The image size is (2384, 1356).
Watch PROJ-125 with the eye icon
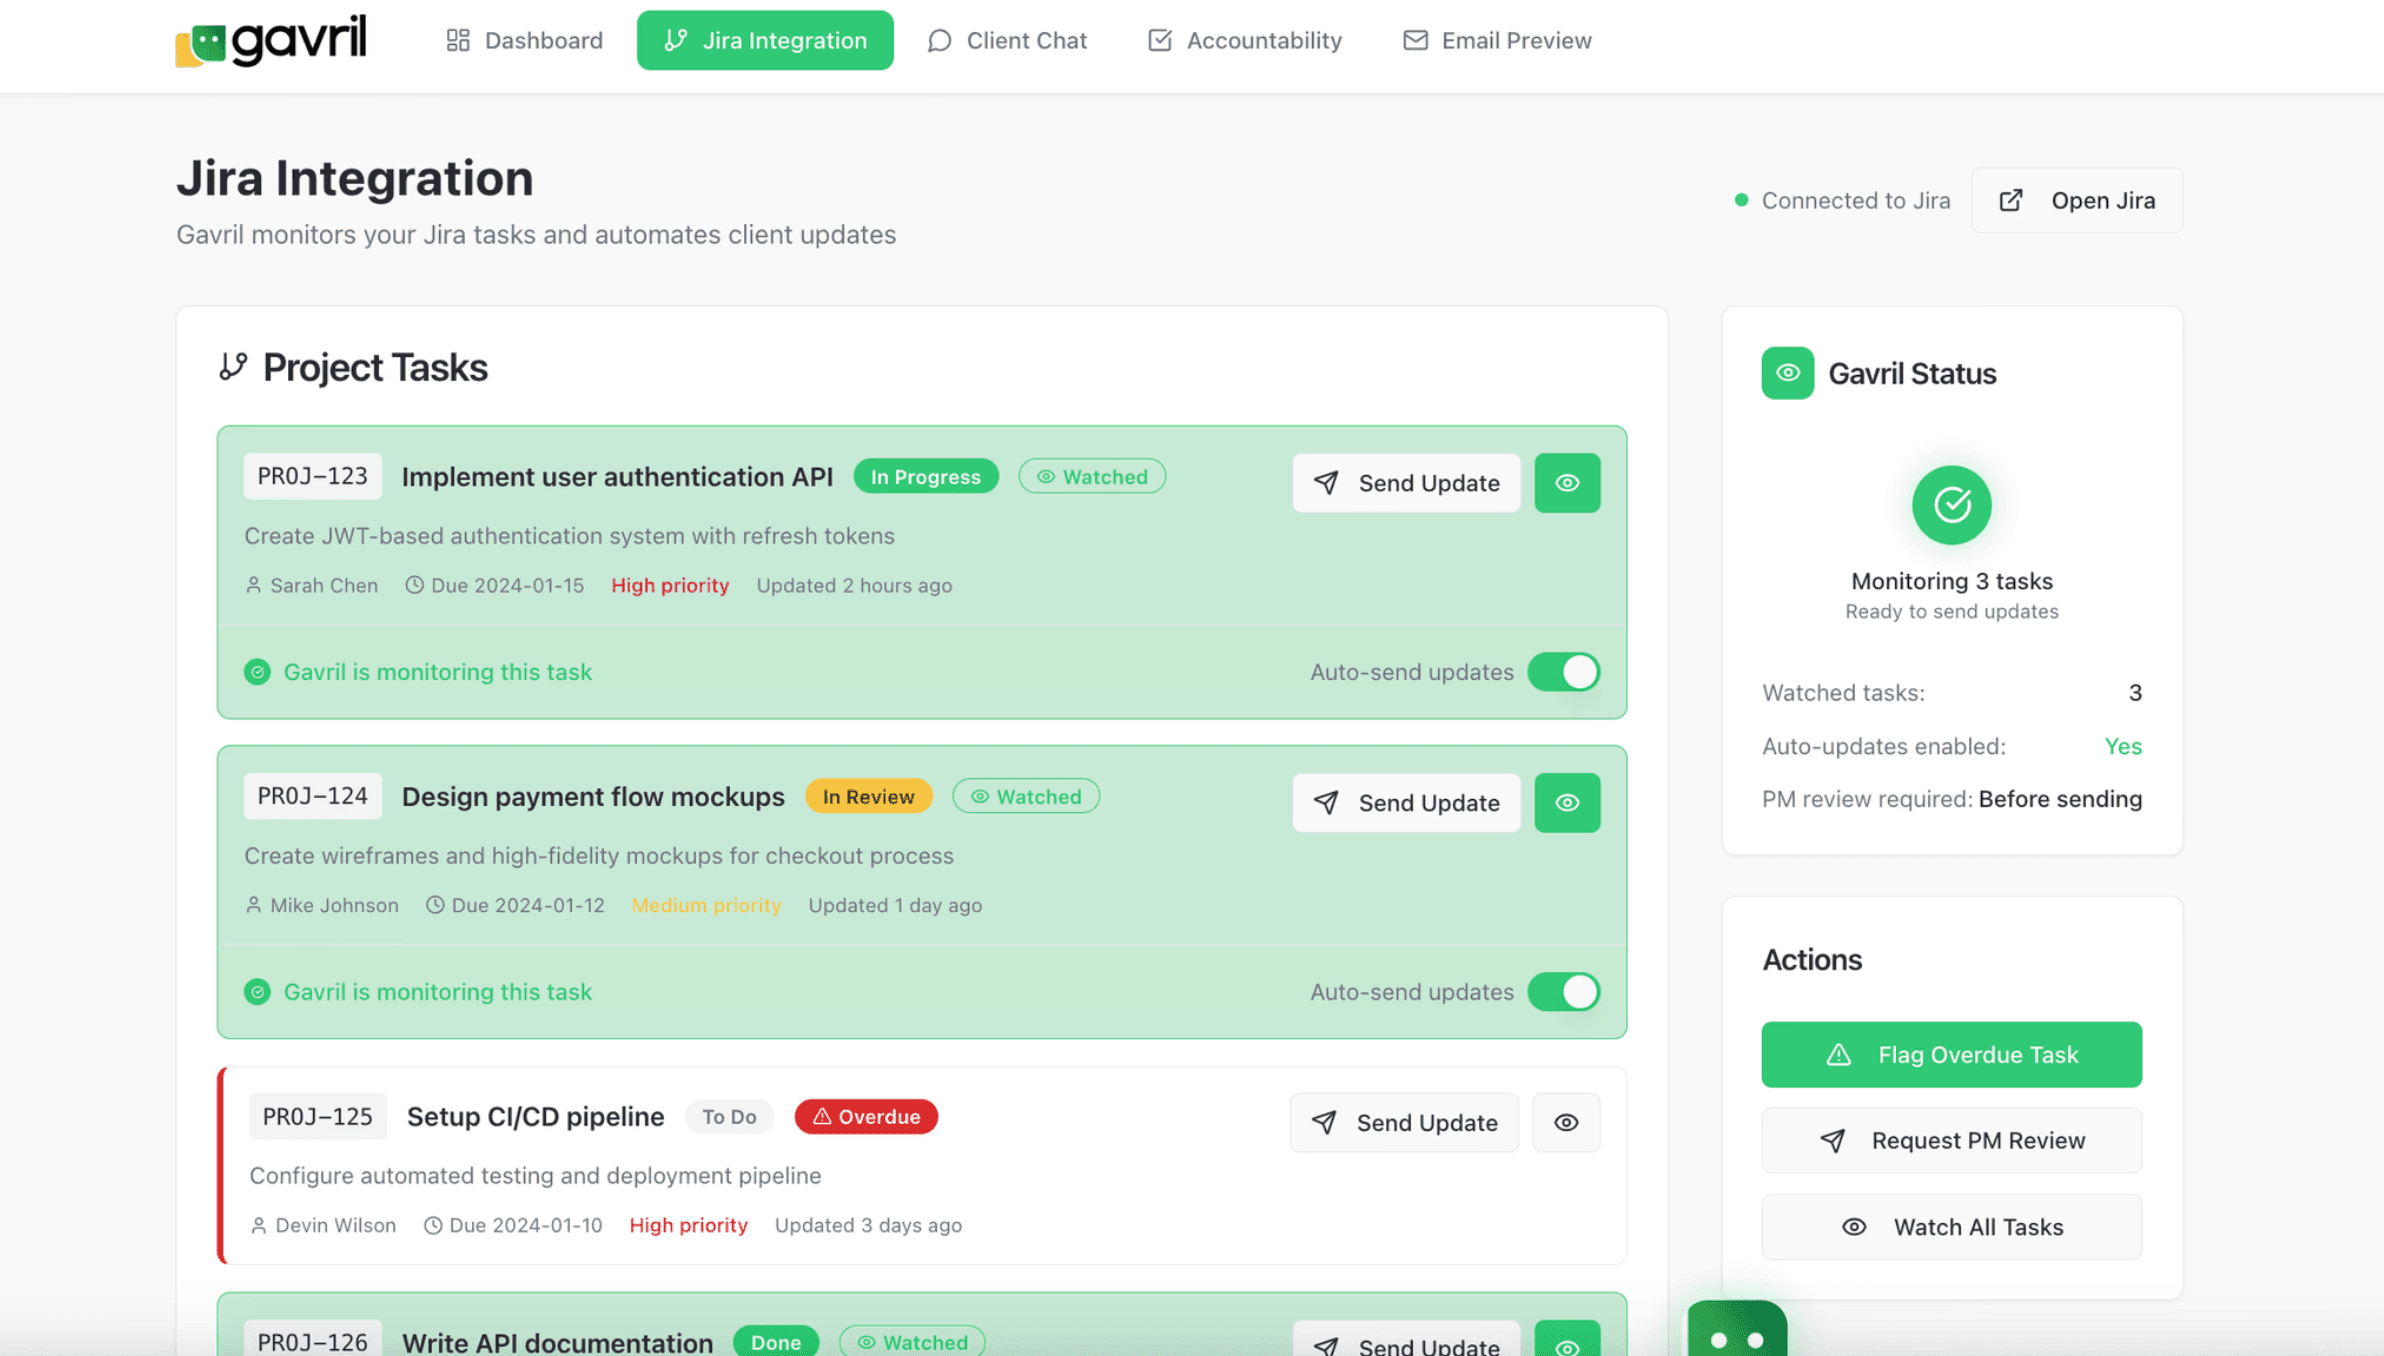pyautogui.click(x=1566, y=1123)
